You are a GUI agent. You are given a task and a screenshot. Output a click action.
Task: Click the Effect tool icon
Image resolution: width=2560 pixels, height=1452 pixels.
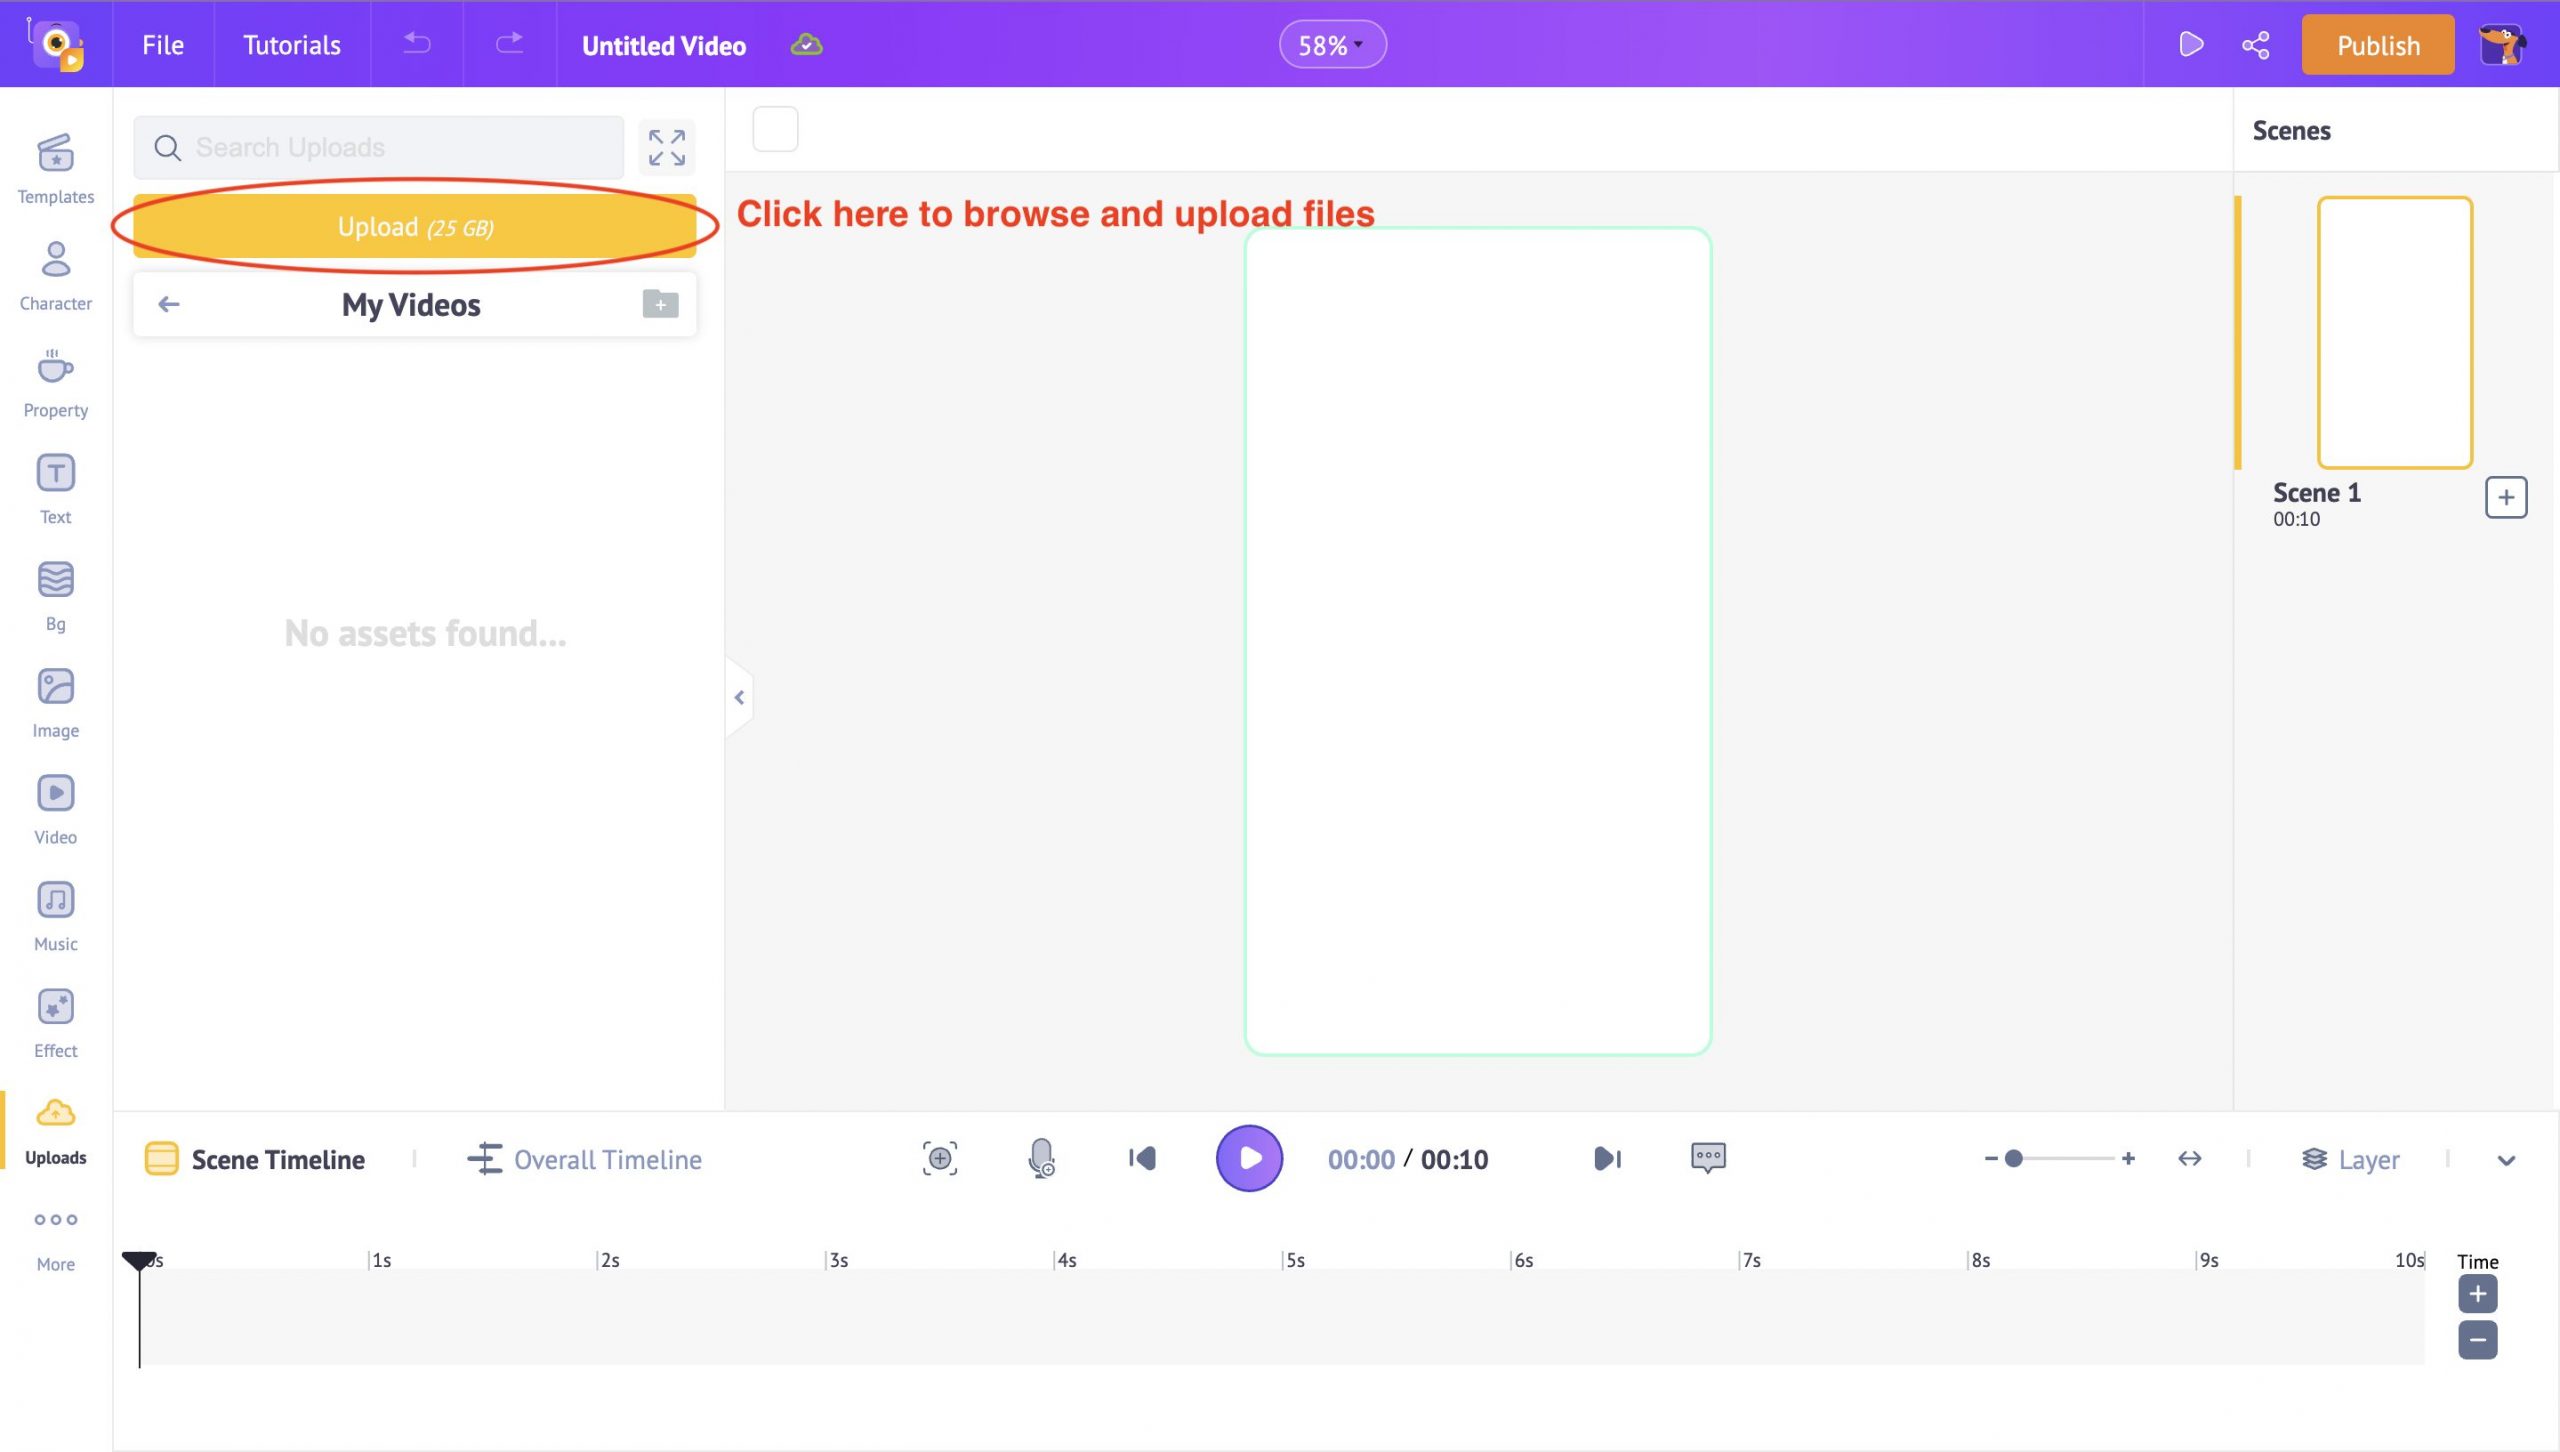56,1021
